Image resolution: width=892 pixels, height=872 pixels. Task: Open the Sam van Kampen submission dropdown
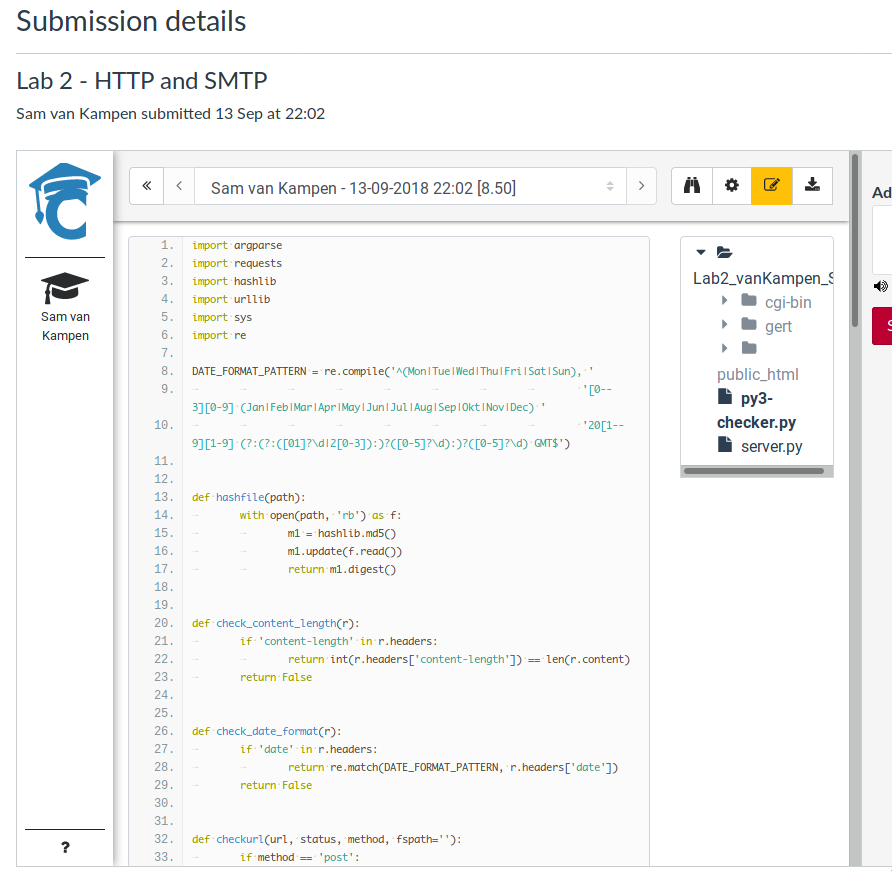410,187
